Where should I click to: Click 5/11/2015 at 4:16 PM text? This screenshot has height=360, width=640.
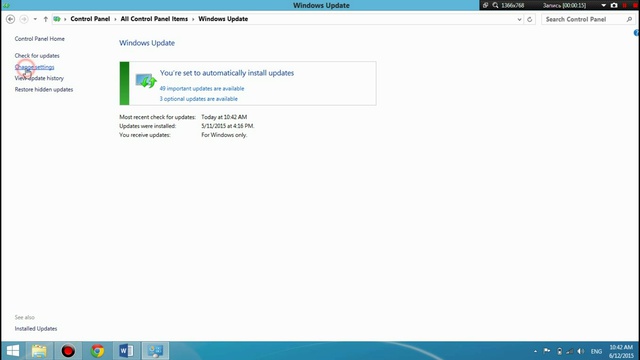pos(227,126)
